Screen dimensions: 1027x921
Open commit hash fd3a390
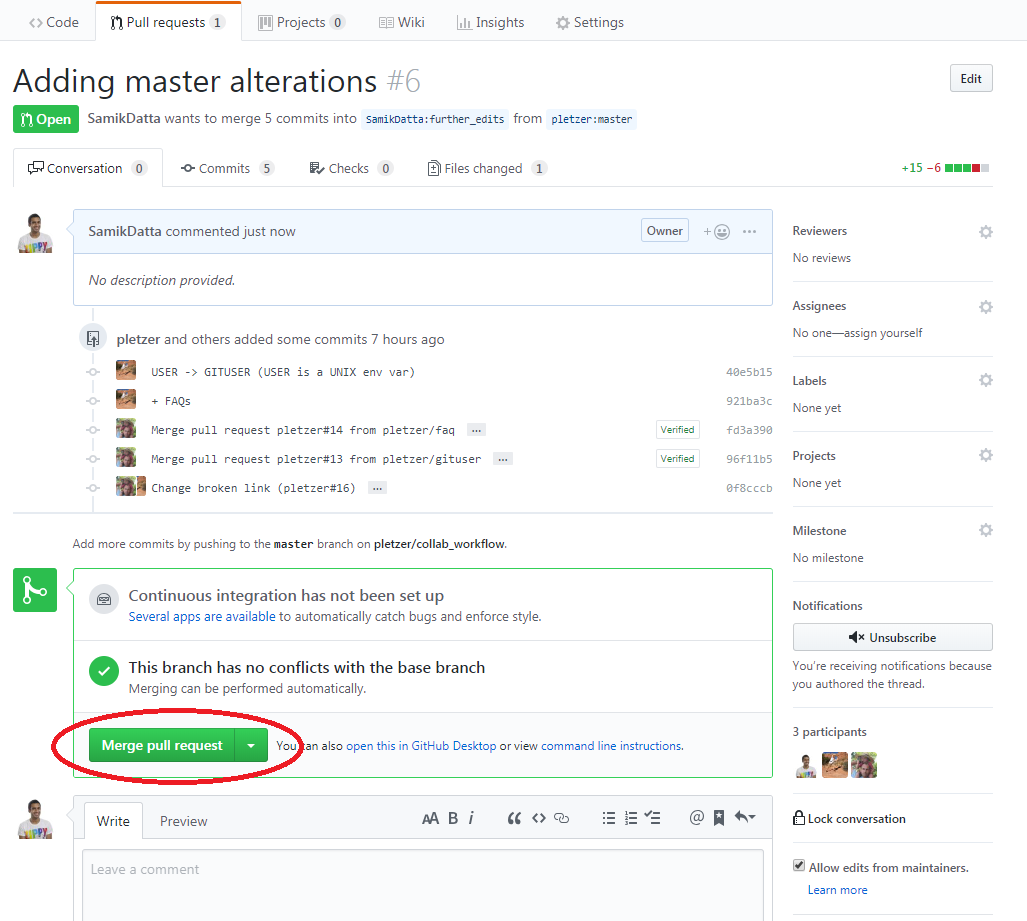(749, 430)
